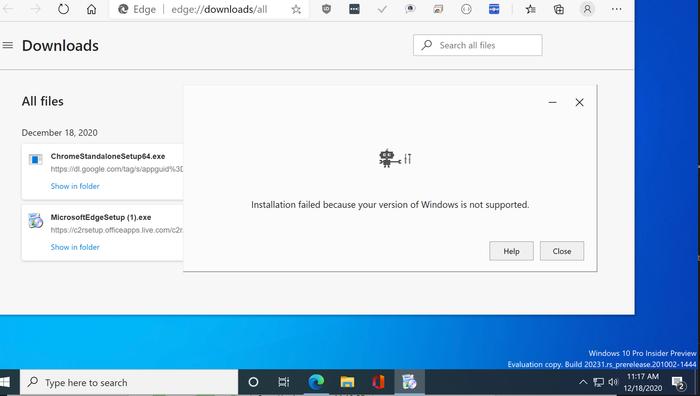The width and height of the screenshot is (700, 396).
Task: Open the volume tray icon
Action: coord(613,382)
